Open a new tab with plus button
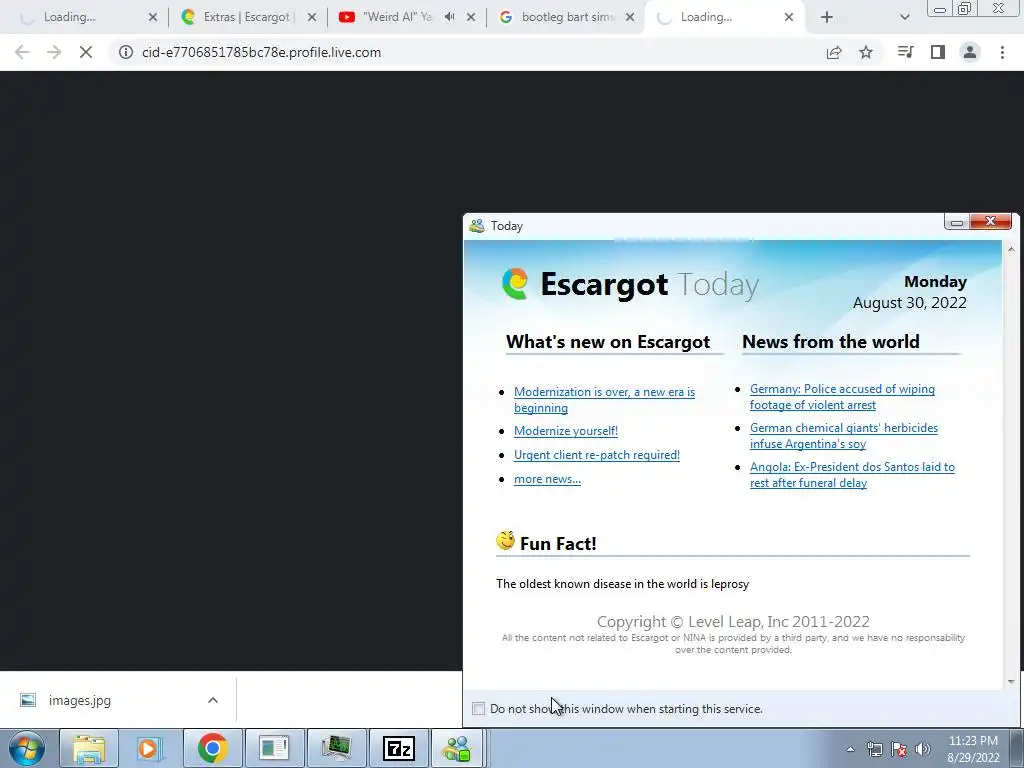Screen dimensions: 1024x768 (x=827, y=18)
